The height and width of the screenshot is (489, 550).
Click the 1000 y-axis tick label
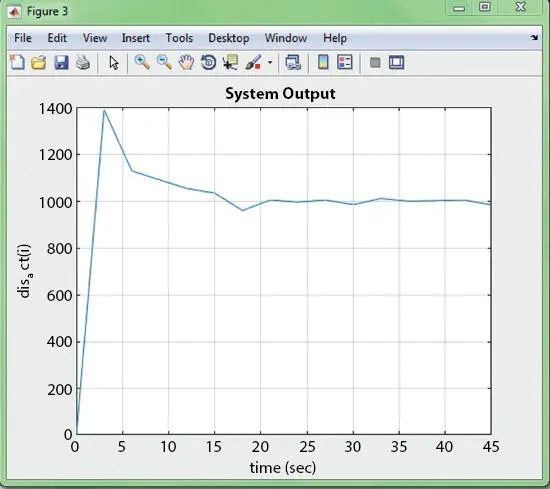pos(55,202)
